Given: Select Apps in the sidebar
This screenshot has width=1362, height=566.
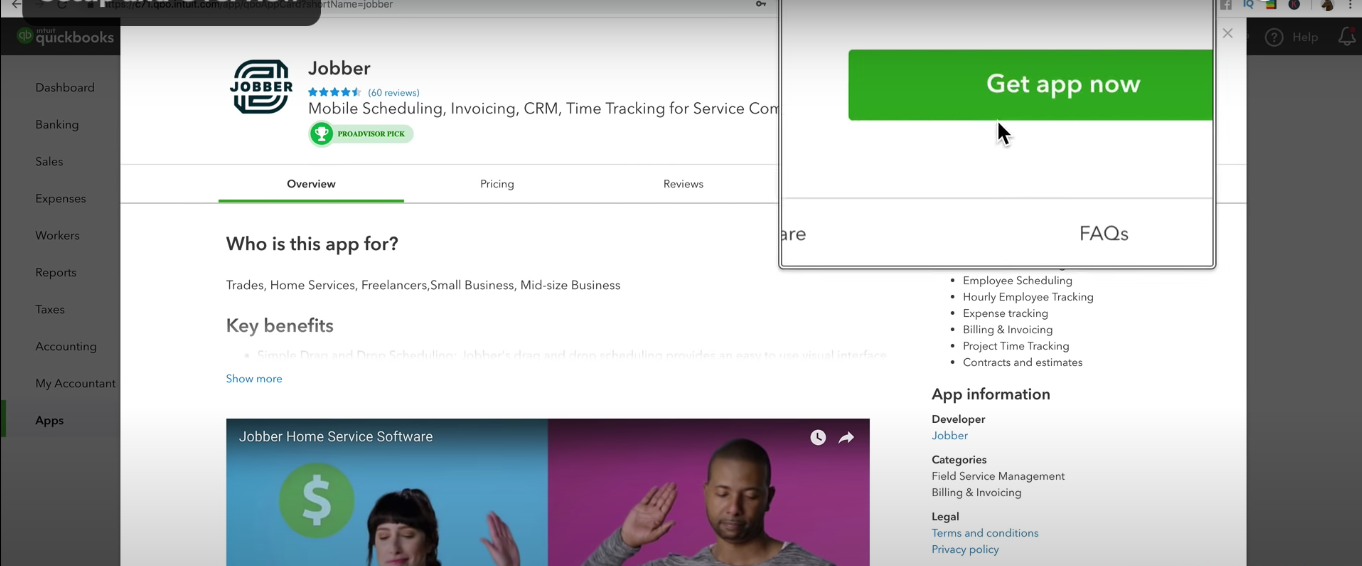Looking at the screenshot, I should [x=49, y=421].
